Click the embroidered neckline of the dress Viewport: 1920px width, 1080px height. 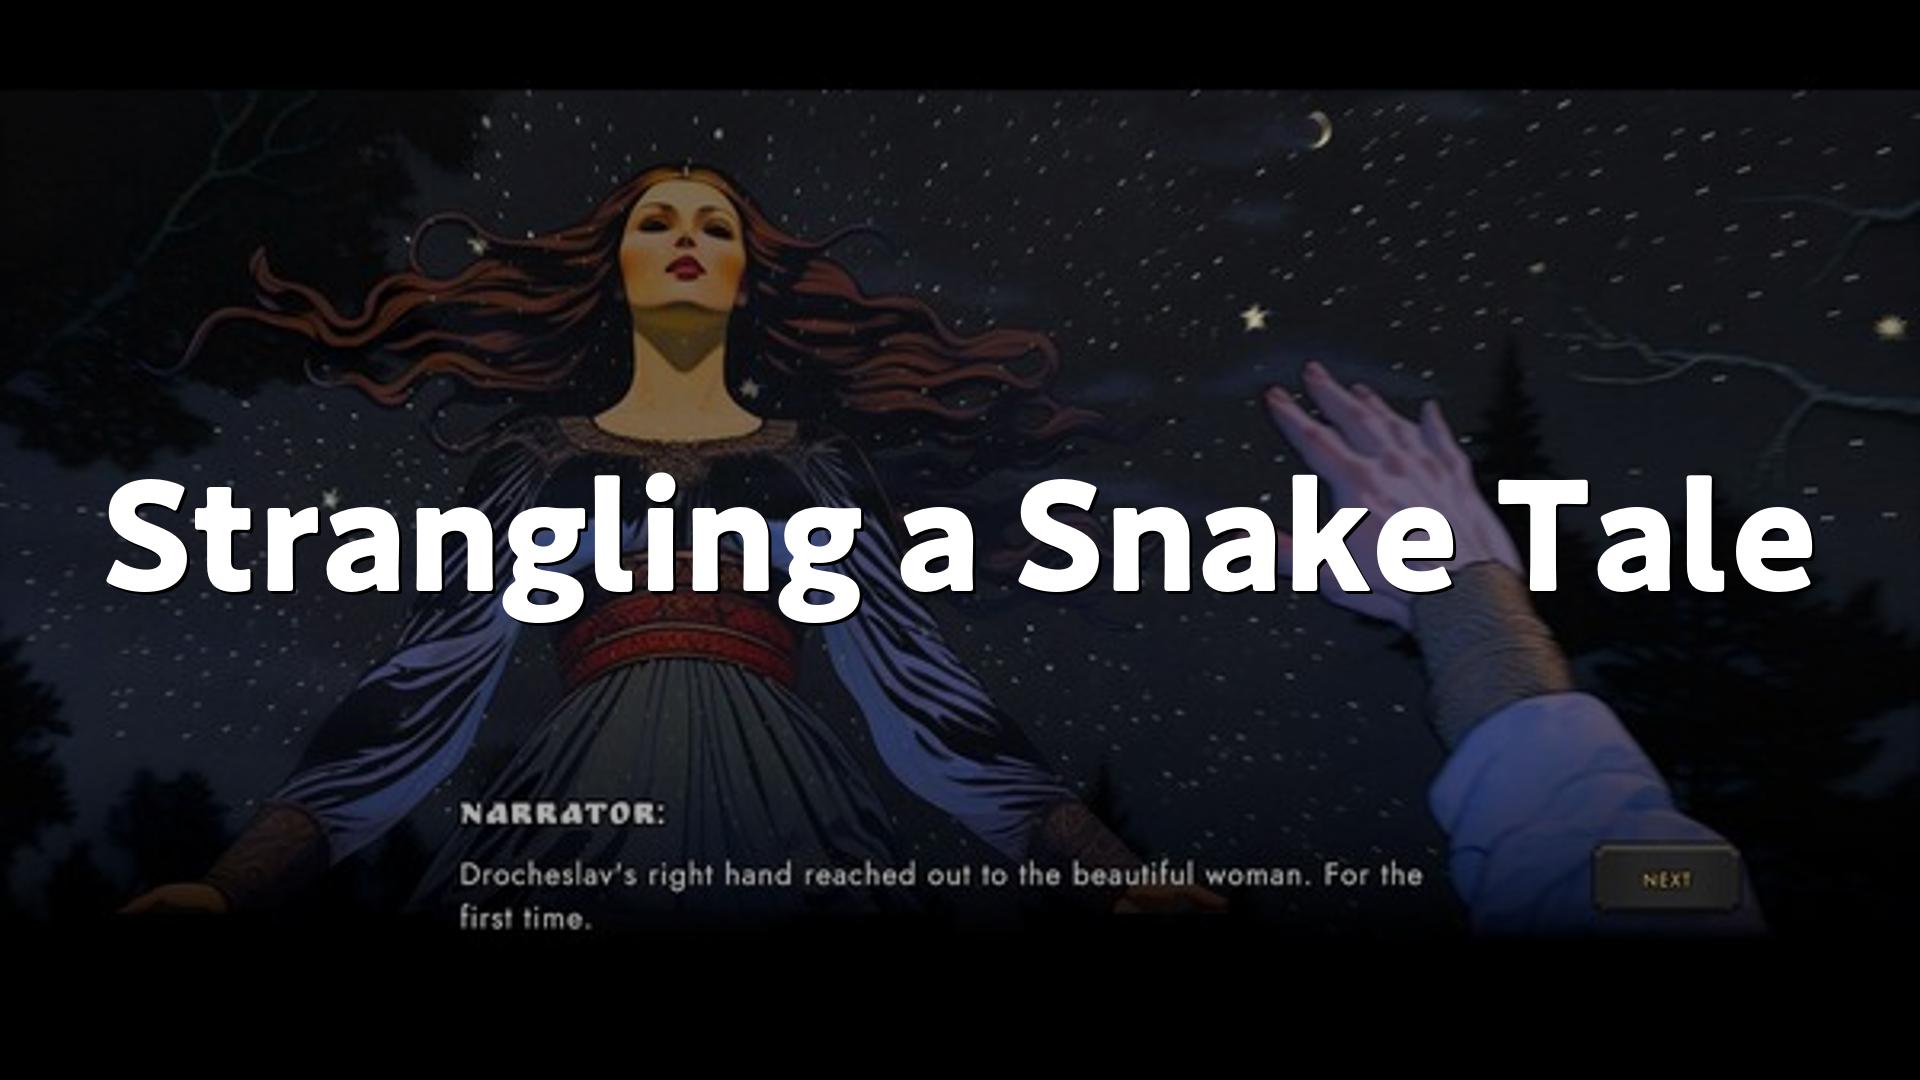[x=680, y=443]
